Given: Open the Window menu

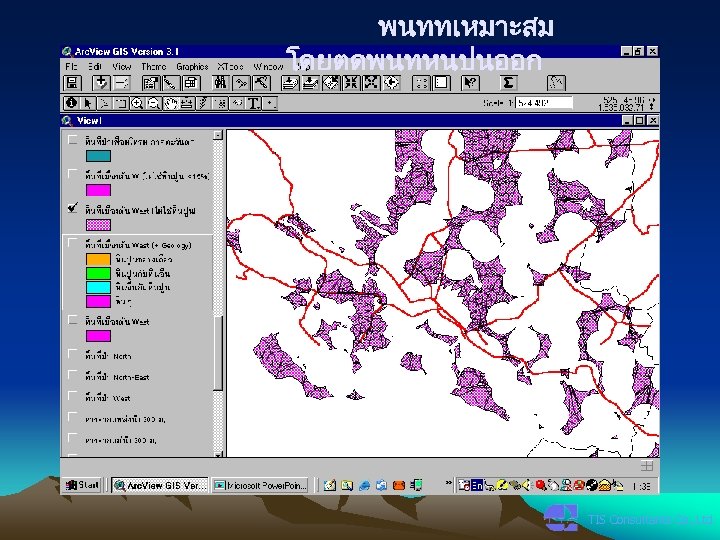Looking at the screenshot, I should 269,67.
